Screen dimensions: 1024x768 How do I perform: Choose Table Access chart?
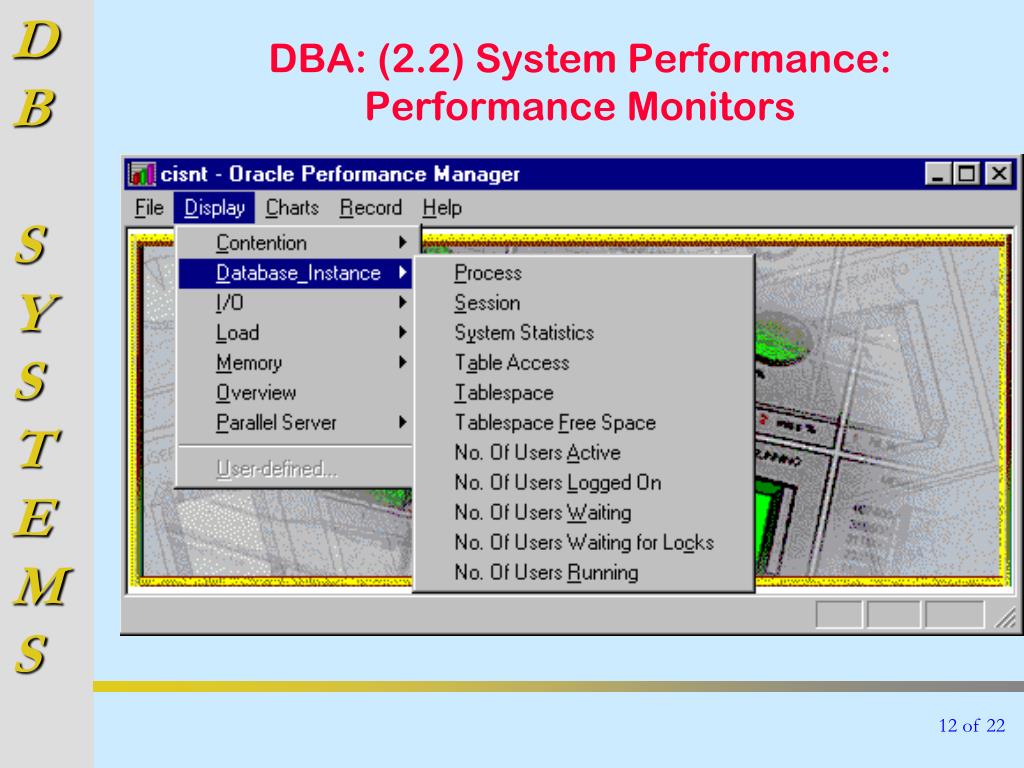tap(584, 363)
